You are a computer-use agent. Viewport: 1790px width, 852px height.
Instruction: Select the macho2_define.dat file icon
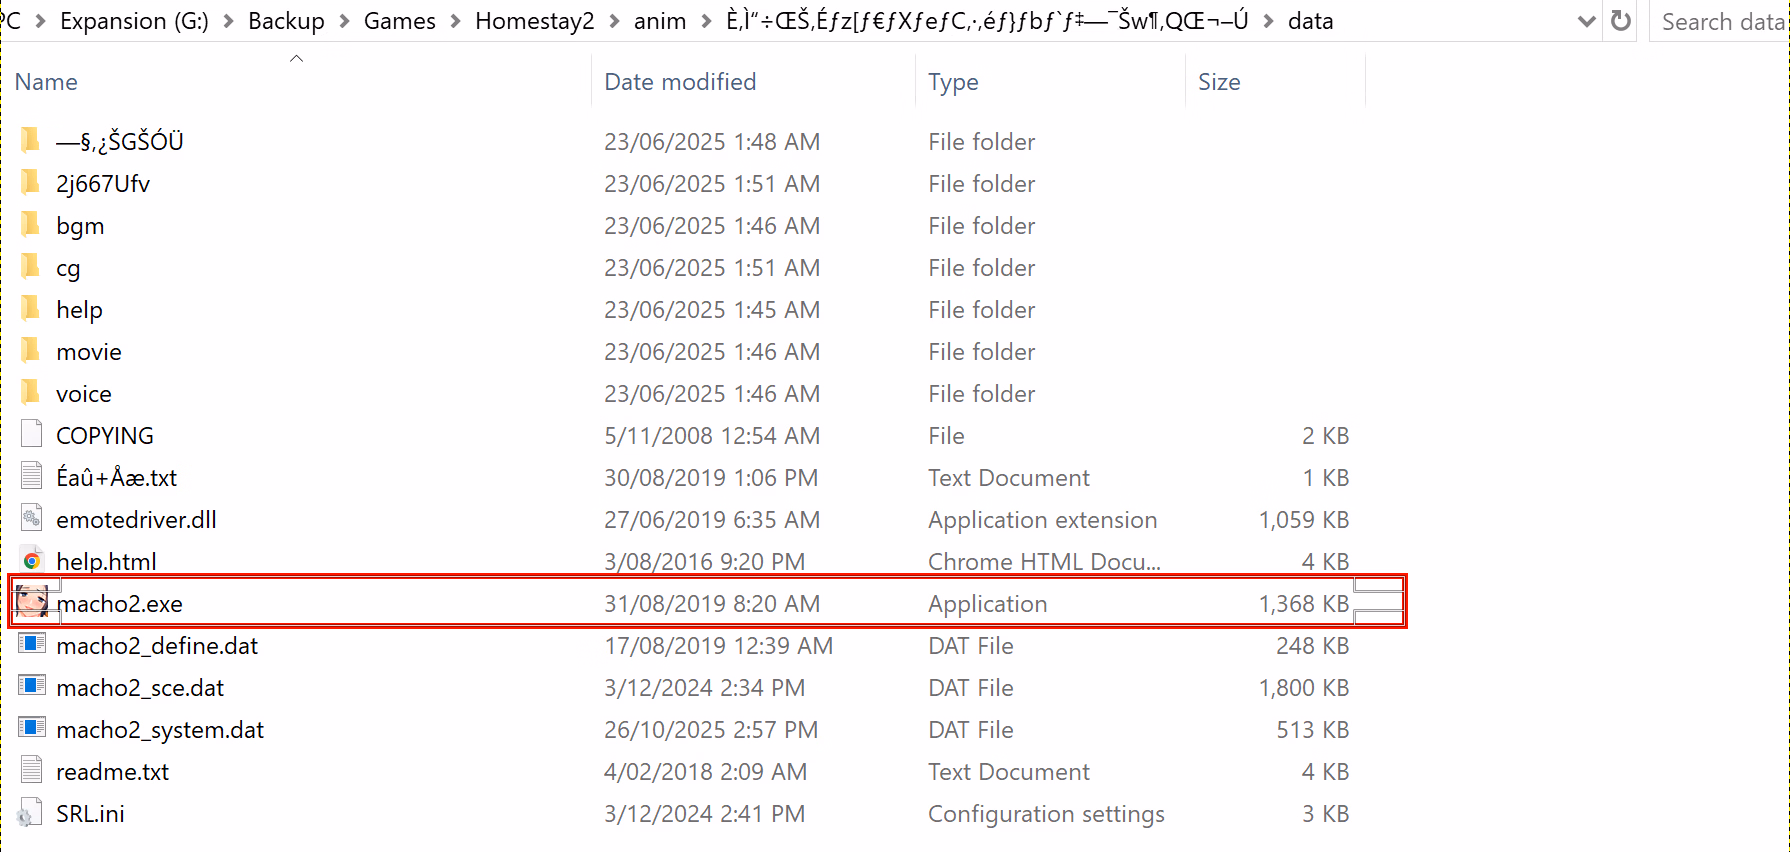click(x=32, y=645)
